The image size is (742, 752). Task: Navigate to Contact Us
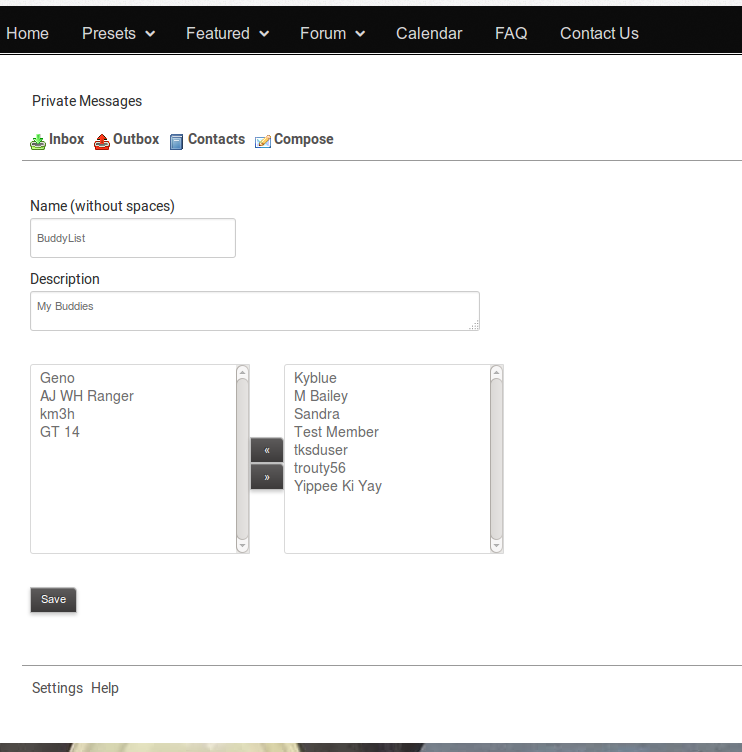point(599,33)
